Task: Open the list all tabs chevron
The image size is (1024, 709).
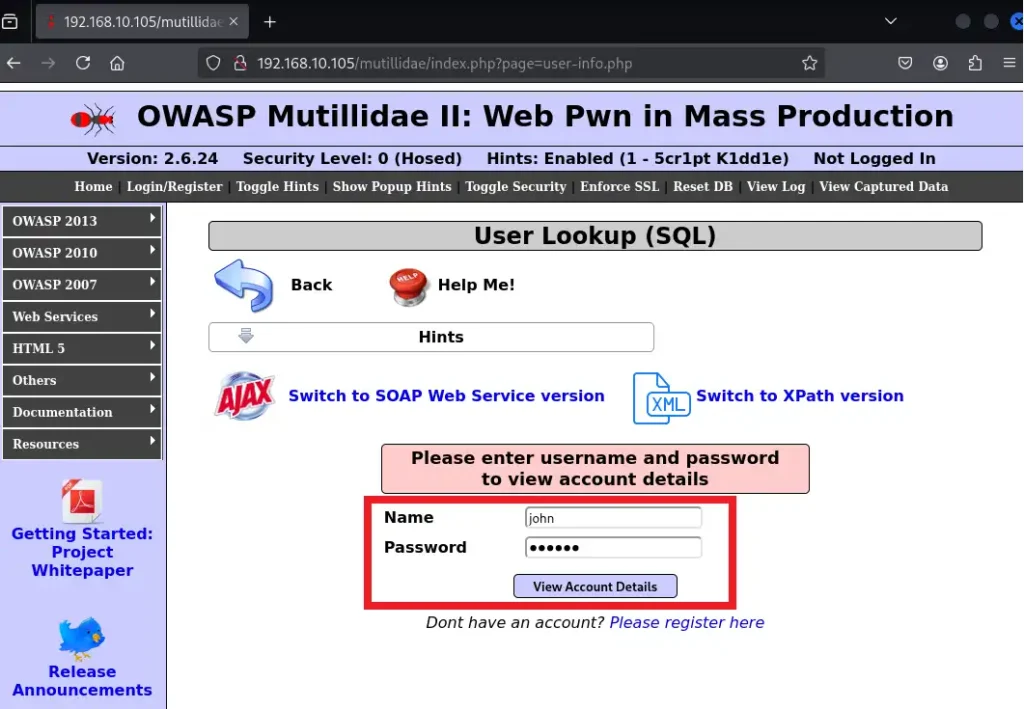Action: pyautogui.click(x=890, y=21)
